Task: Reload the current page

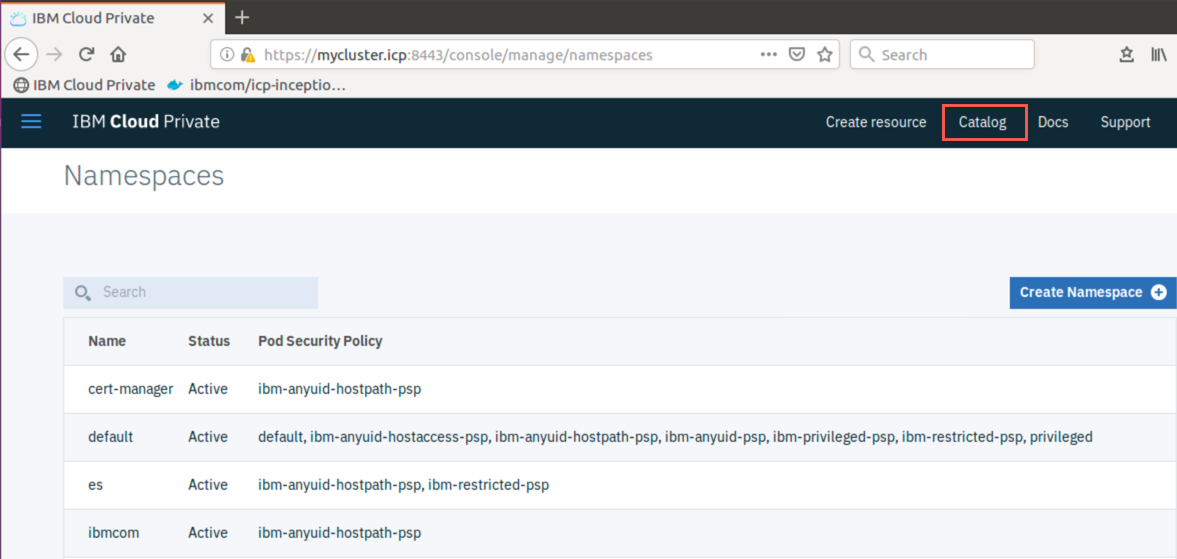Action: 87,54
